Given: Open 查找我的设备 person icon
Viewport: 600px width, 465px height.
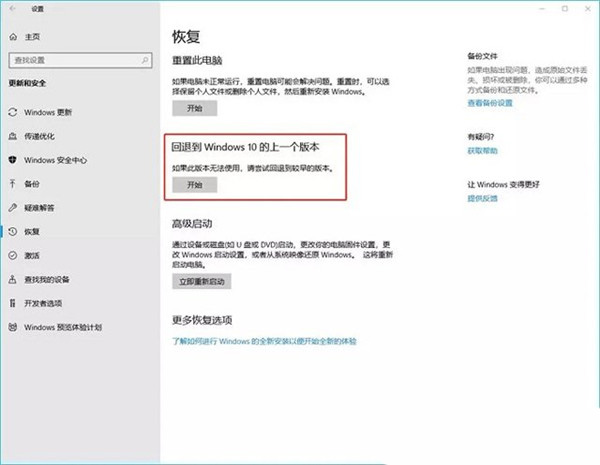Looking at the screenshot, I should [x=12, y=279].
